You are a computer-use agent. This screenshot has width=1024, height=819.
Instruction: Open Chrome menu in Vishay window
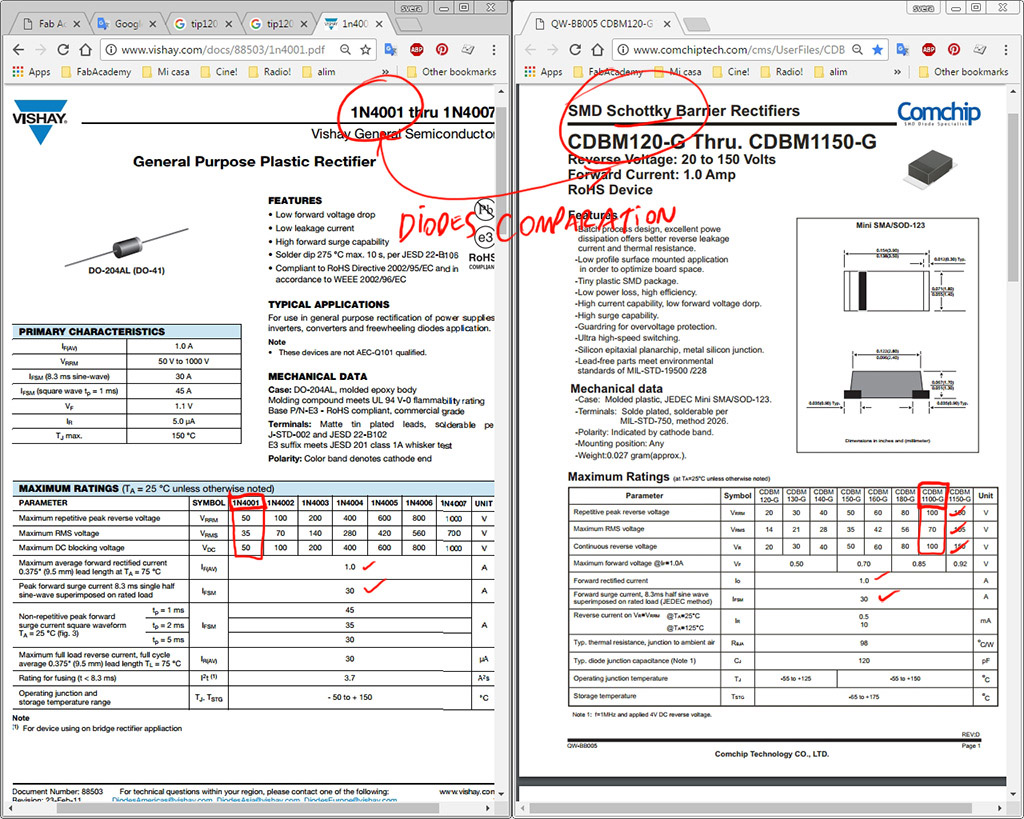(494, 50)
